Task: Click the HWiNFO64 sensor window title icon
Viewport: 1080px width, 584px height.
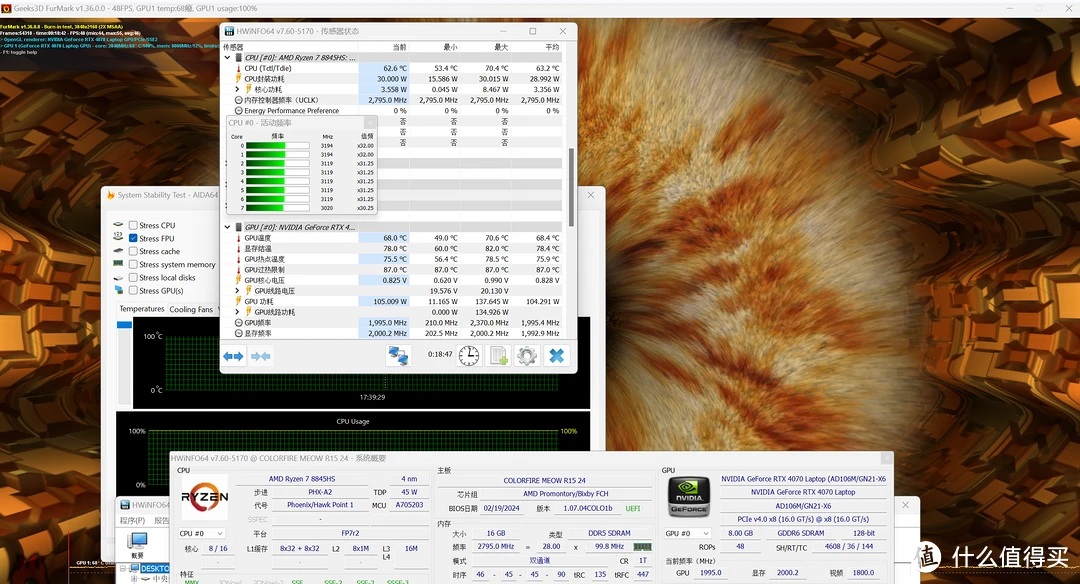Action: (x=229, y=31)
